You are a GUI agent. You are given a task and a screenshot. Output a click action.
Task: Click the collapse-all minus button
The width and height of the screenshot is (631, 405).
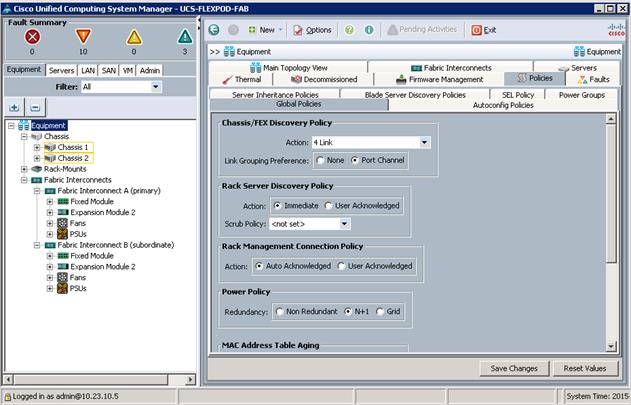35,107
